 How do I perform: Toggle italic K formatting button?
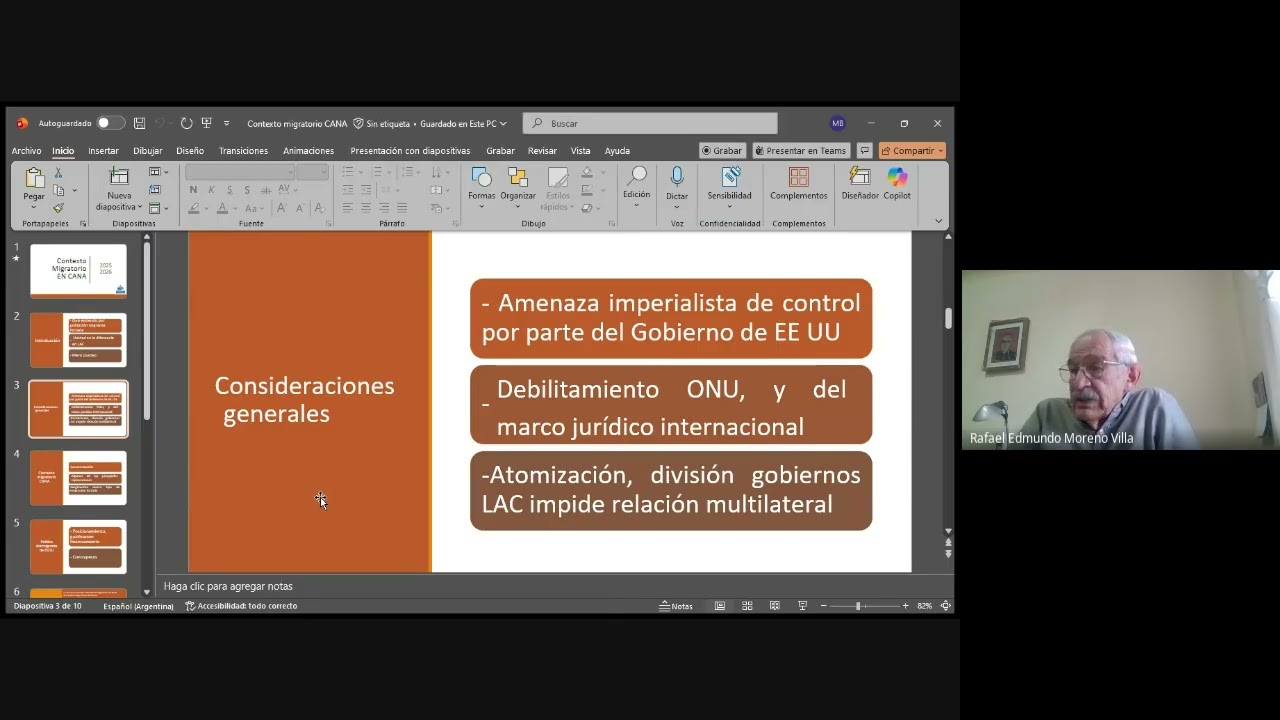click(x=212, y=190)
